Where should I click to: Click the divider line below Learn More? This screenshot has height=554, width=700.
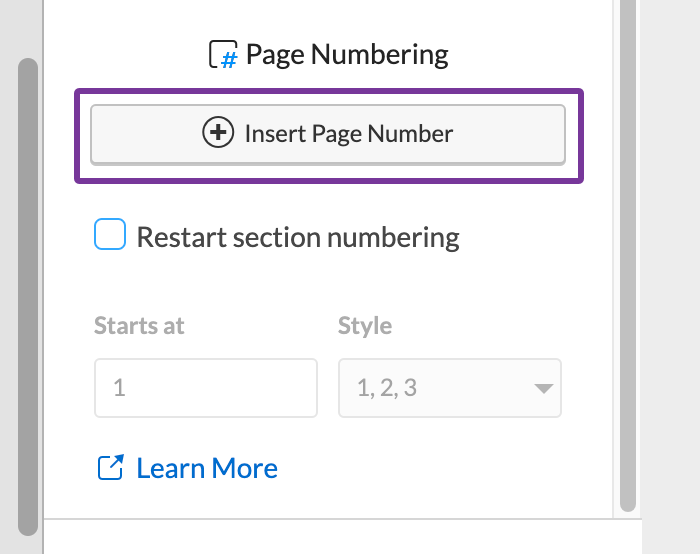pos(340,519)
